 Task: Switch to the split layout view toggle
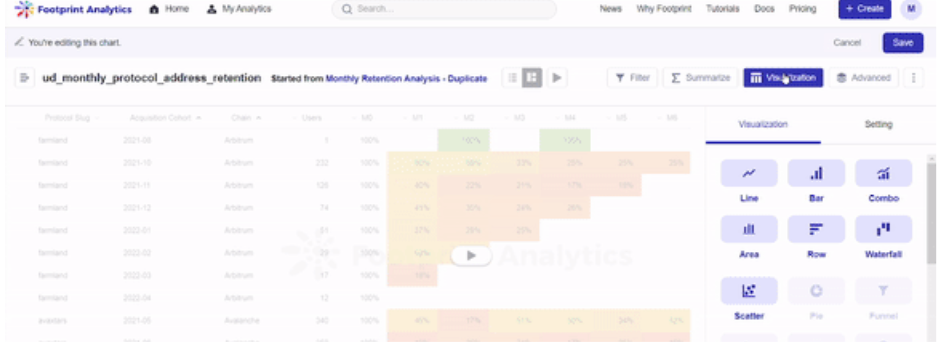532,78
